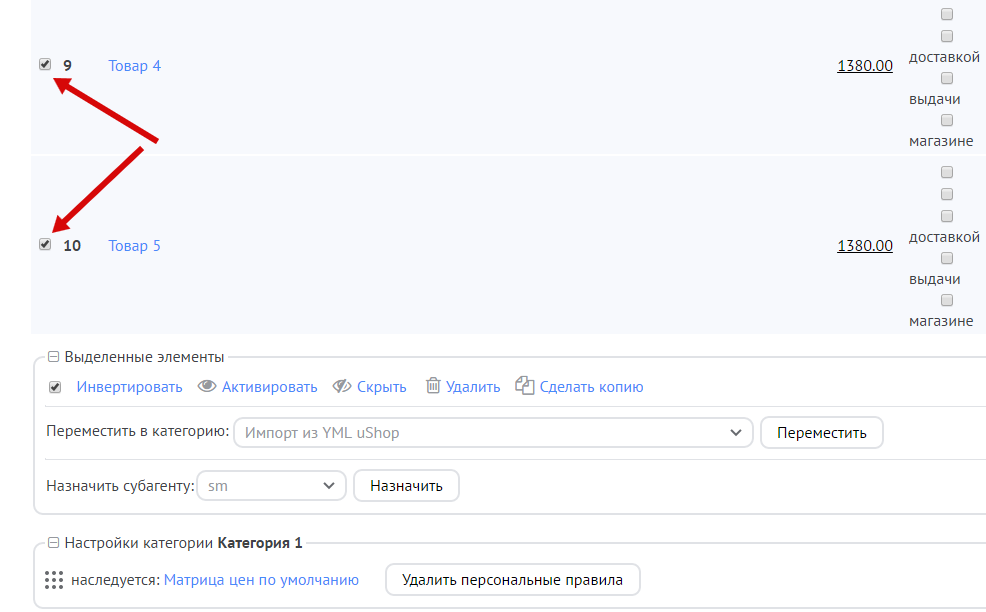
Task: Click Удалить персональные правила button
Action: [512, 580]
